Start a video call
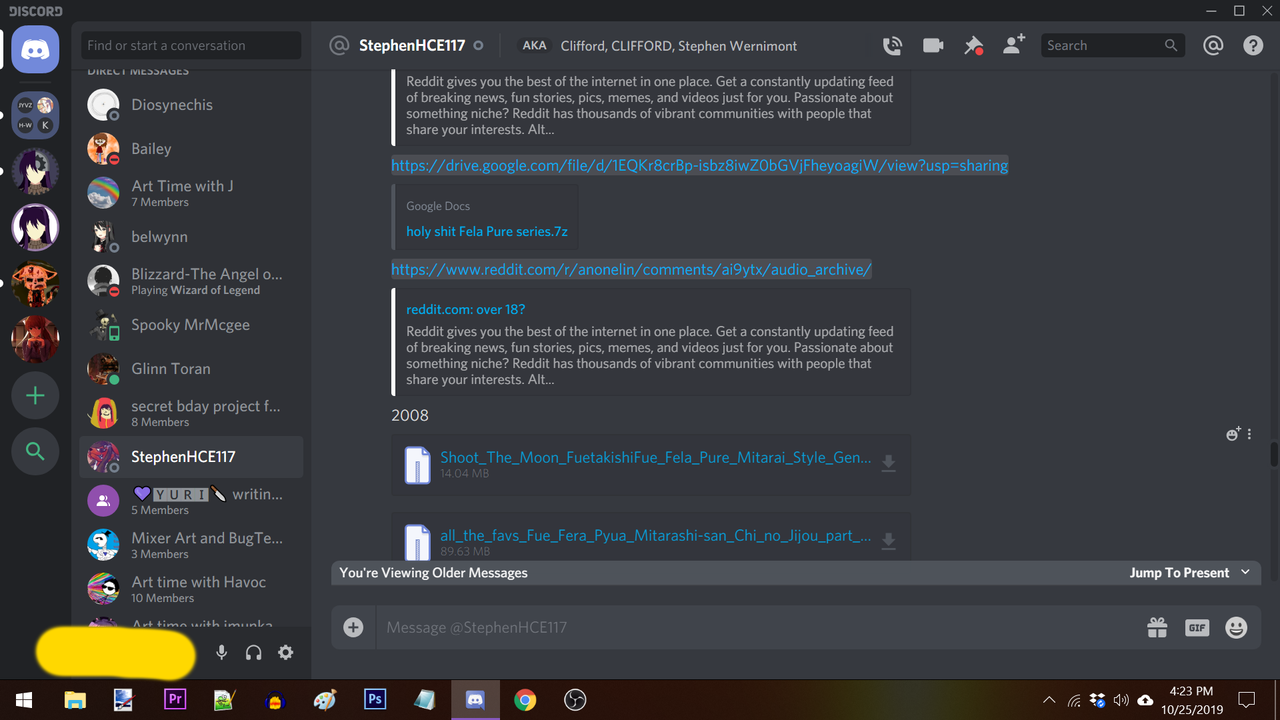 click(933, 46)
